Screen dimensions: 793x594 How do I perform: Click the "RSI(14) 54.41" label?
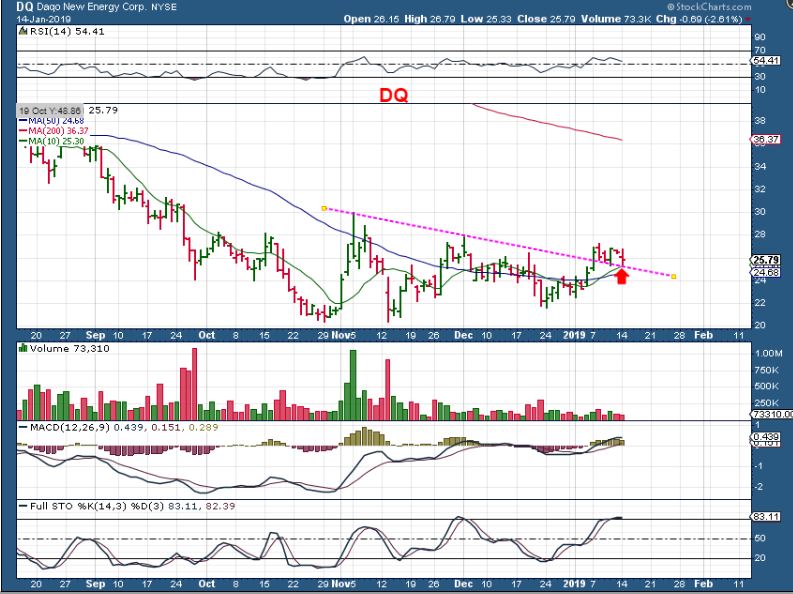click(67, 31)
